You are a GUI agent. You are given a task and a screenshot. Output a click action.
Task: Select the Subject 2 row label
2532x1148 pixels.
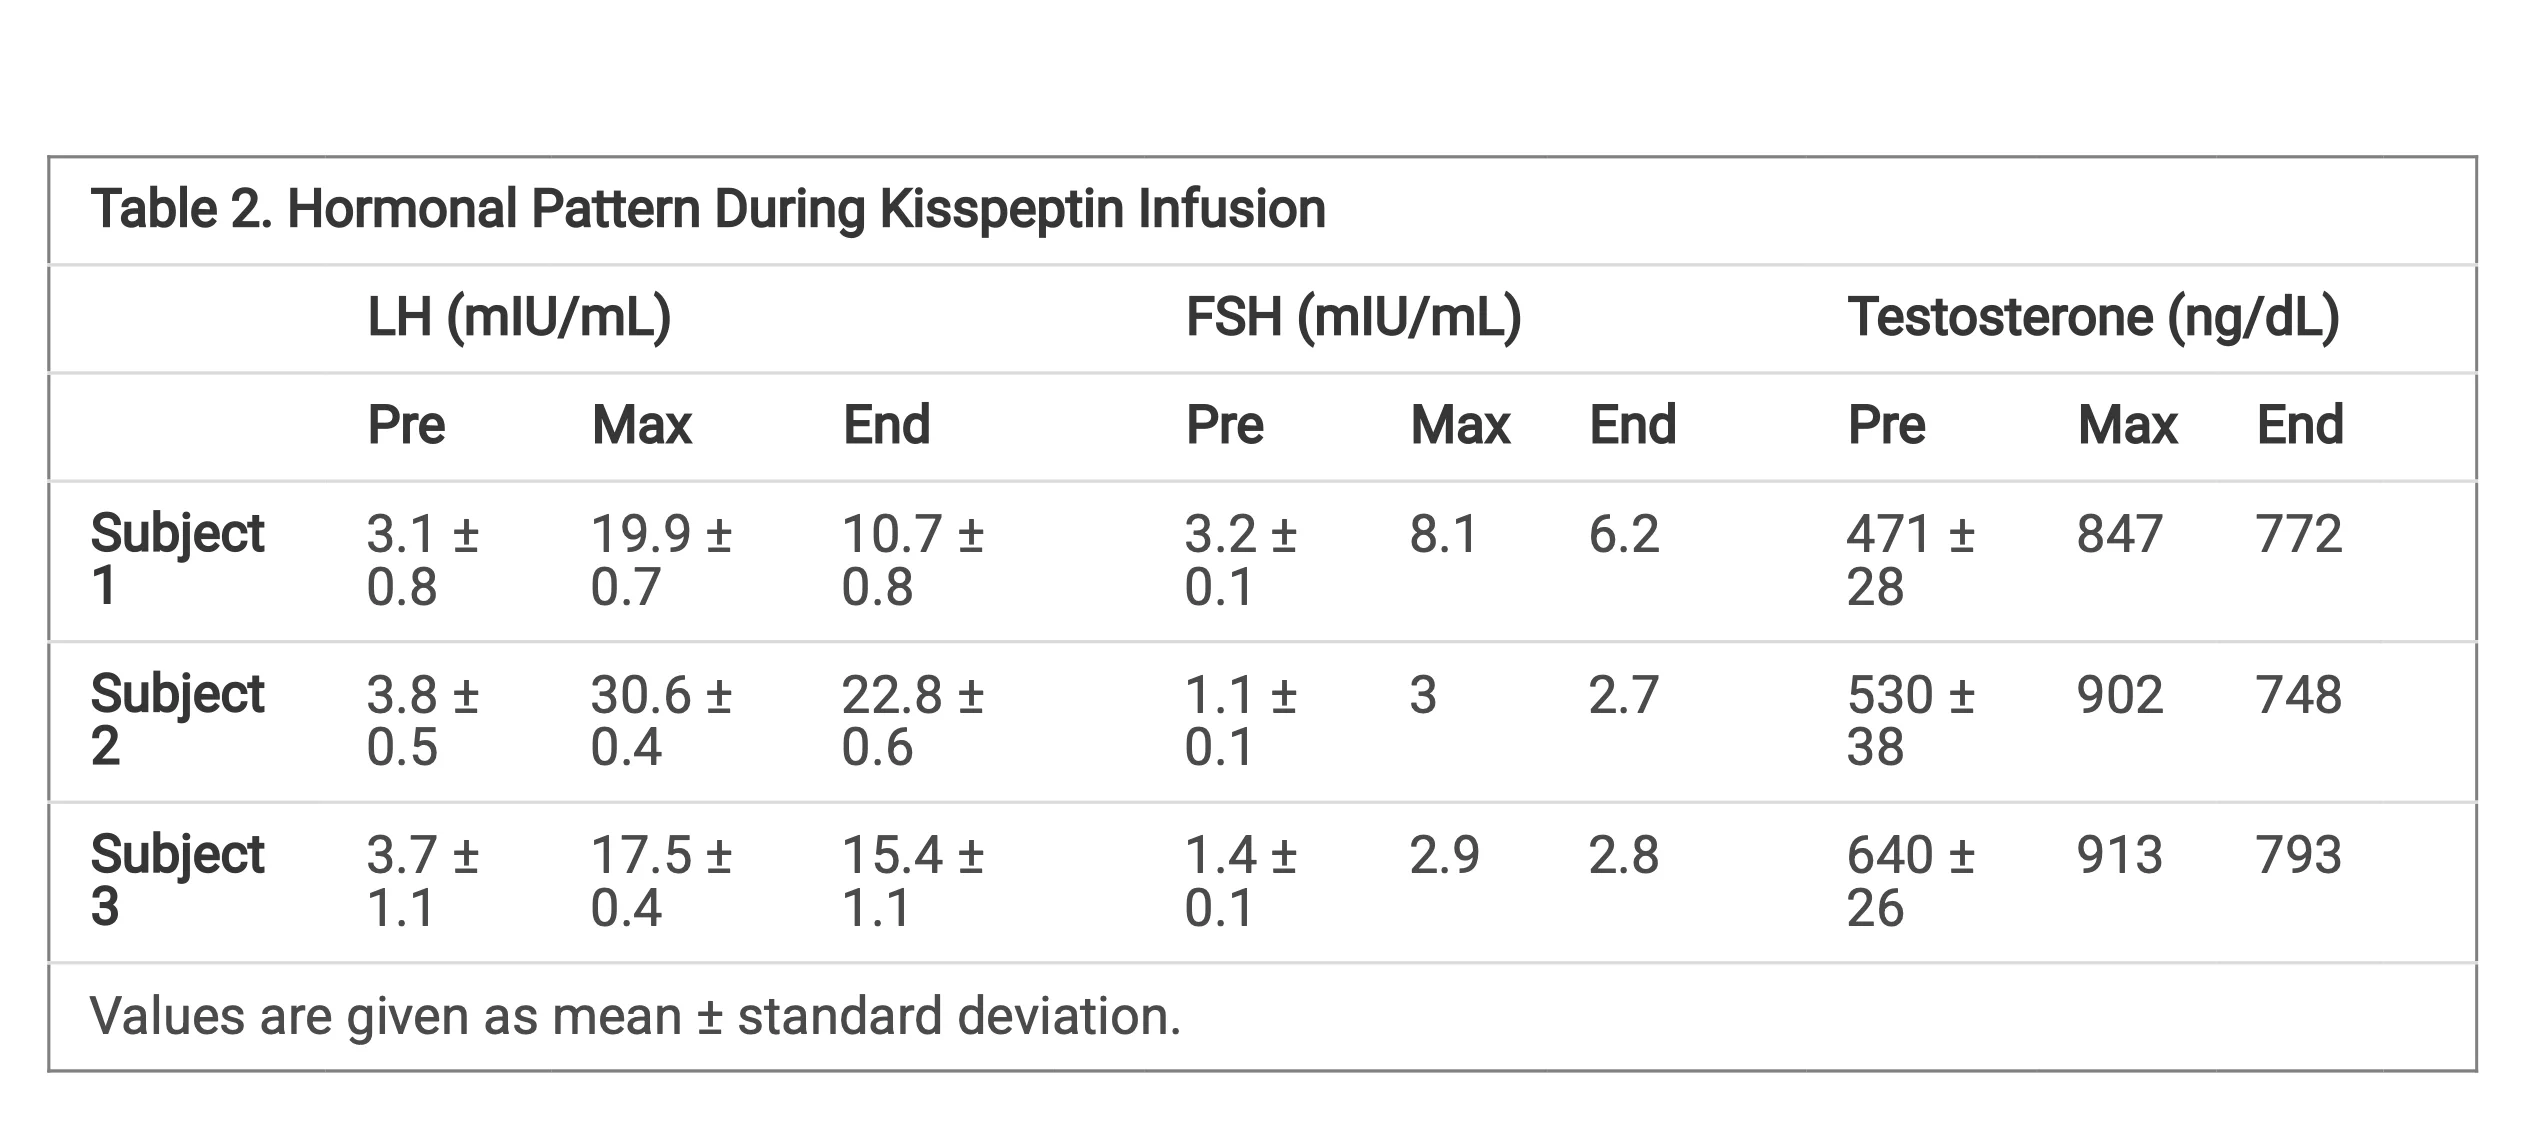tap(177, 720)
